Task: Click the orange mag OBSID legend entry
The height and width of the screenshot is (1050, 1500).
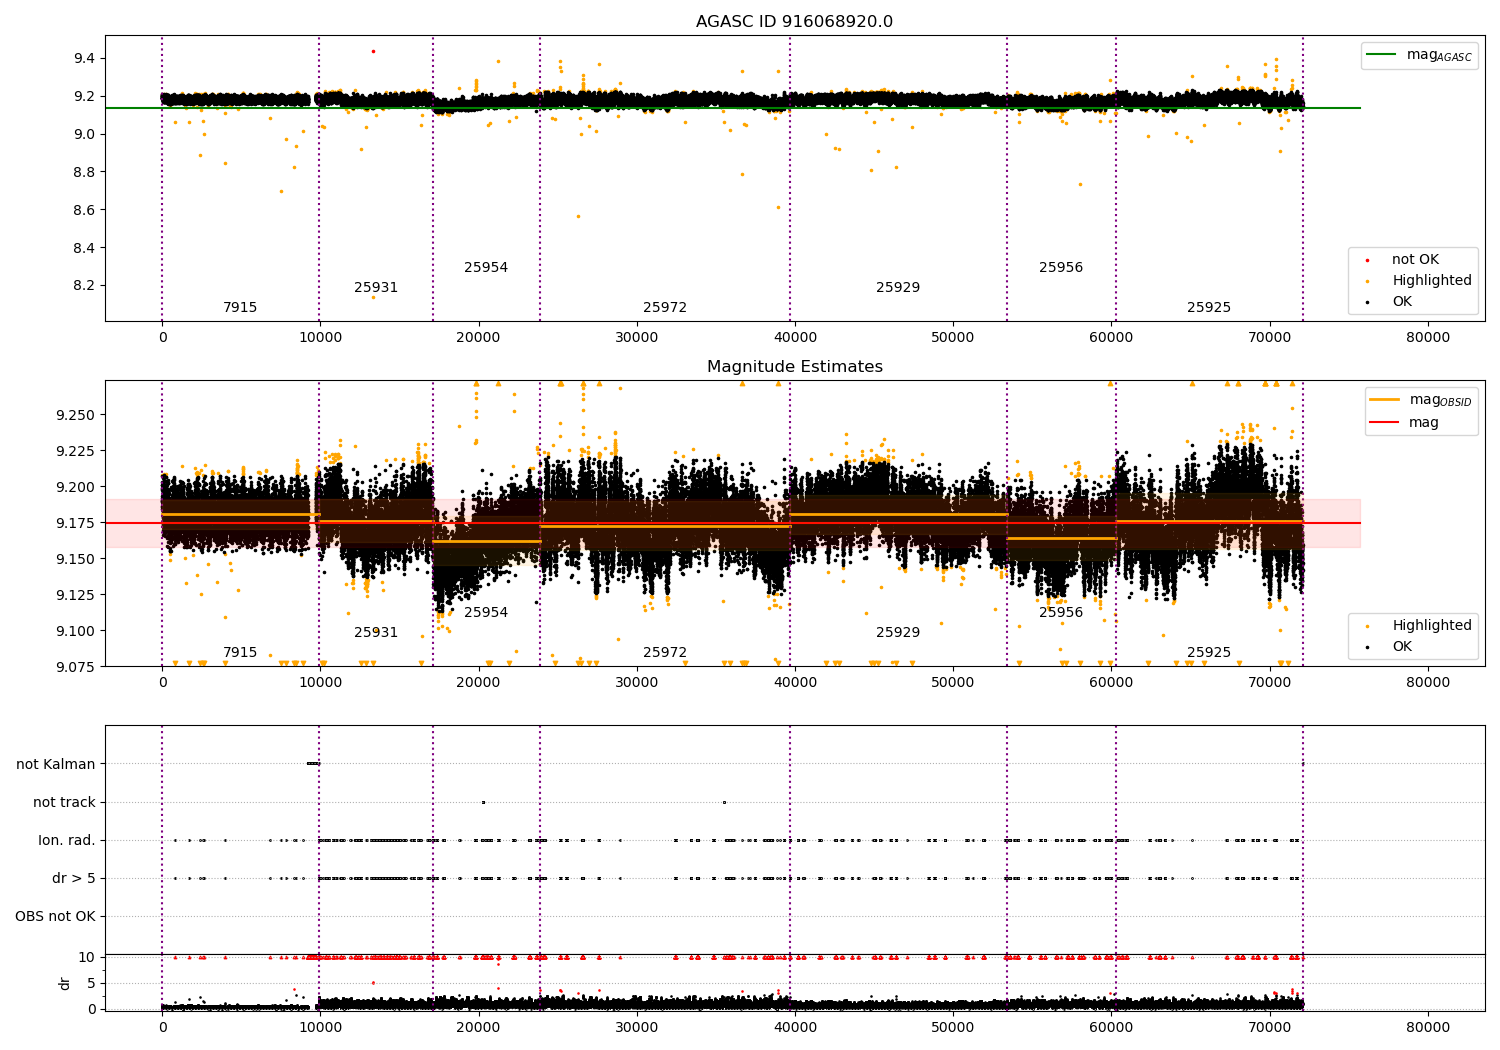Action: pyautogui.click(x=1420, y=400)
